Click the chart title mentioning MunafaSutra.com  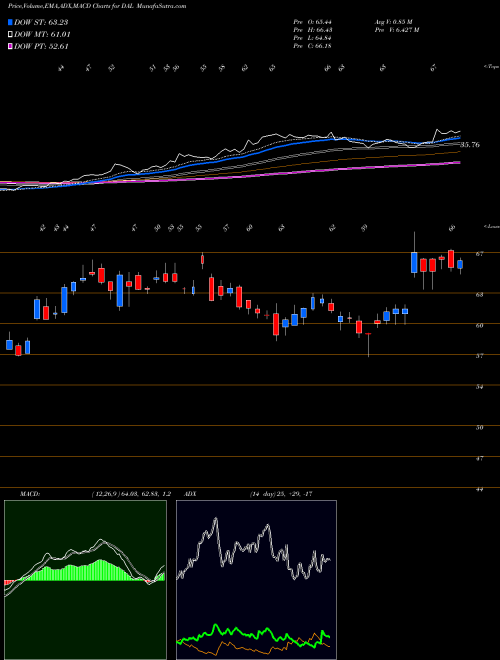97,7
